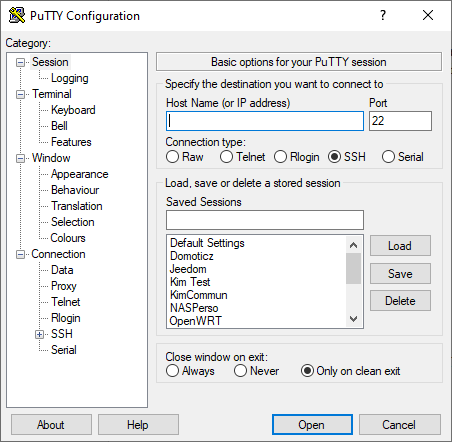This screenshot has width=452, height=442.
Task: Click the question mark help button in the title bar
Action: (383, 15)
